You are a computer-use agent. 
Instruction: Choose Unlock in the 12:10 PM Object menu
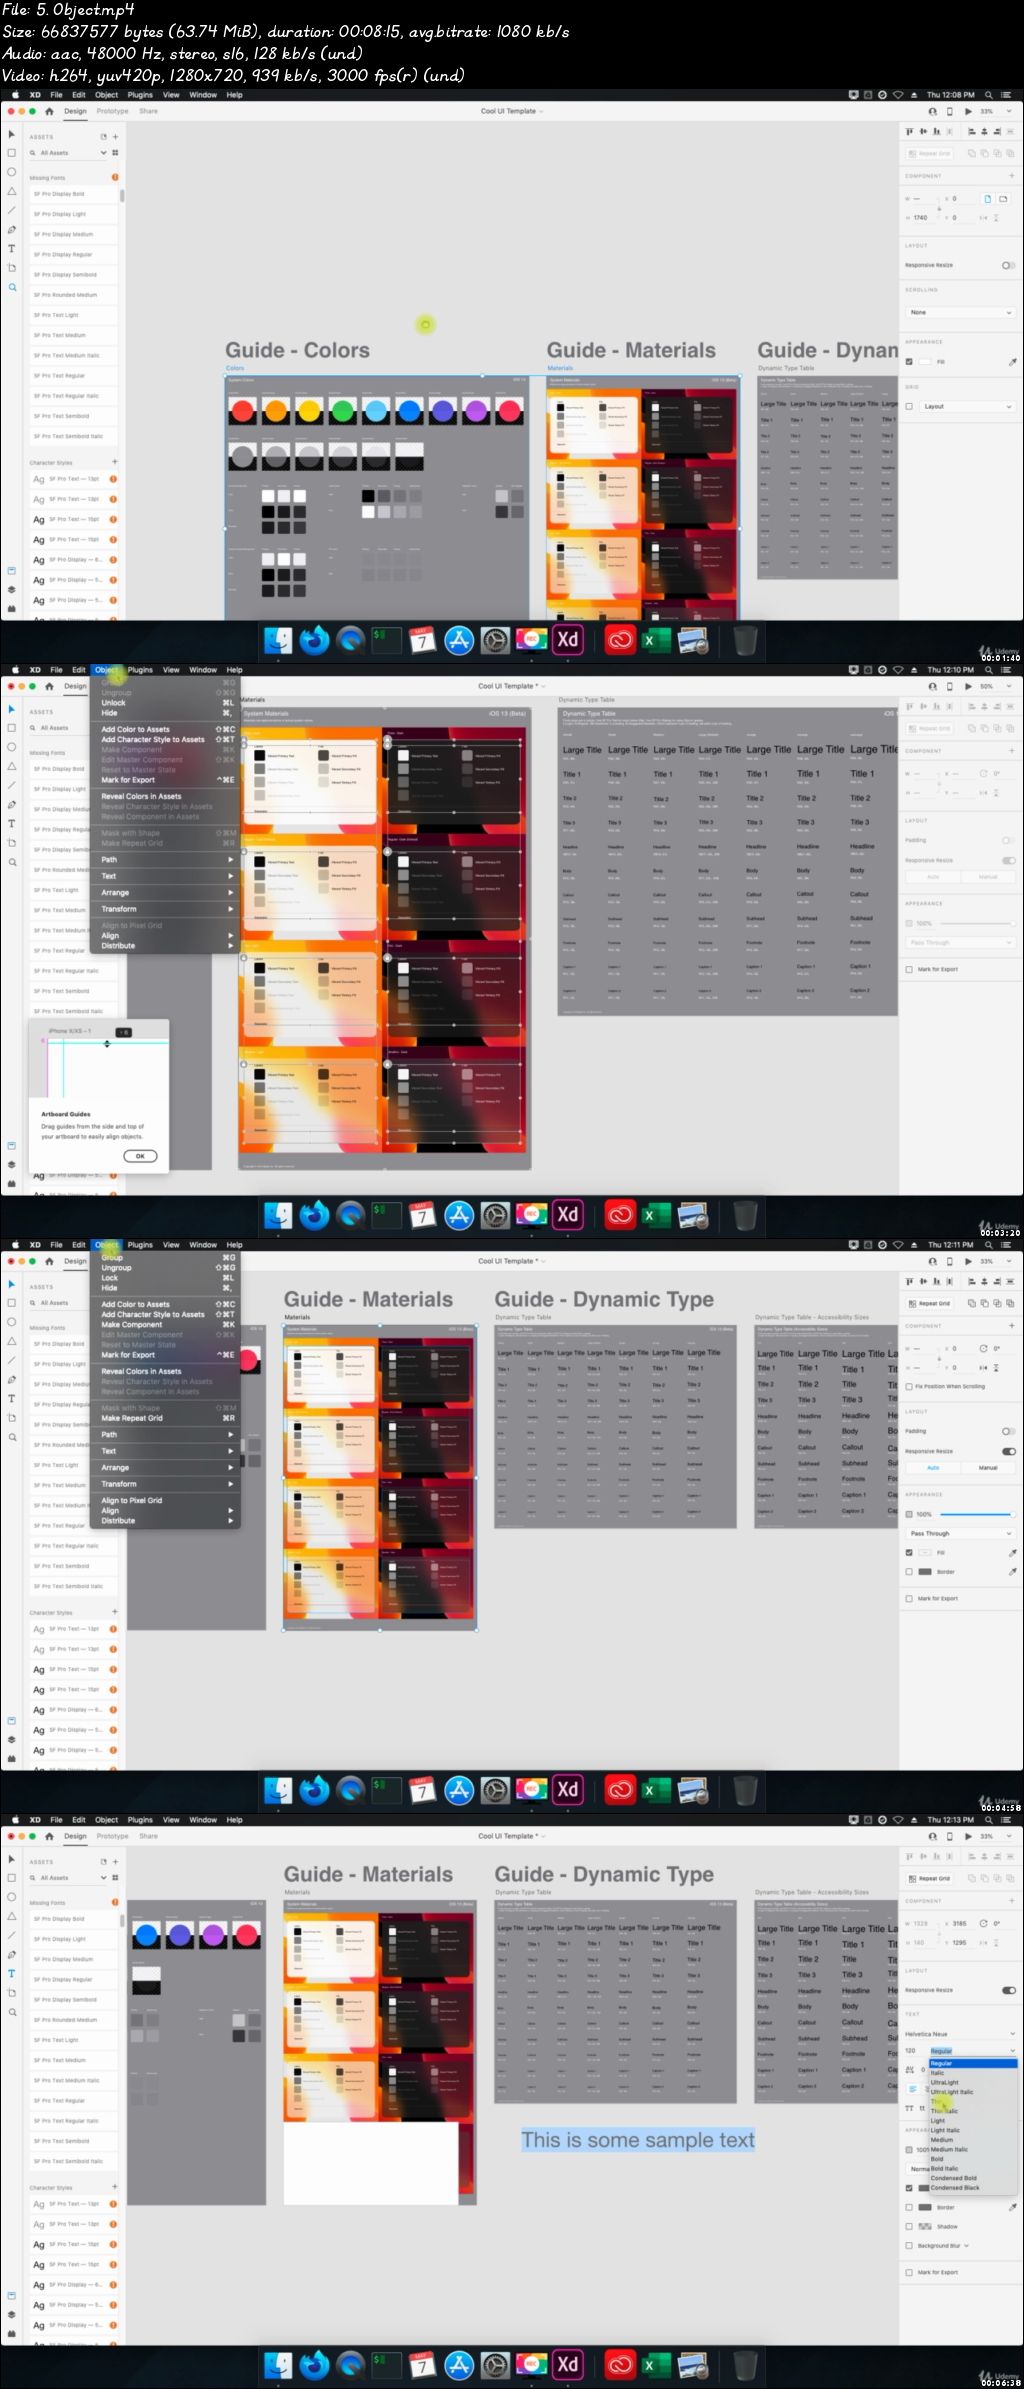point(165,703)
